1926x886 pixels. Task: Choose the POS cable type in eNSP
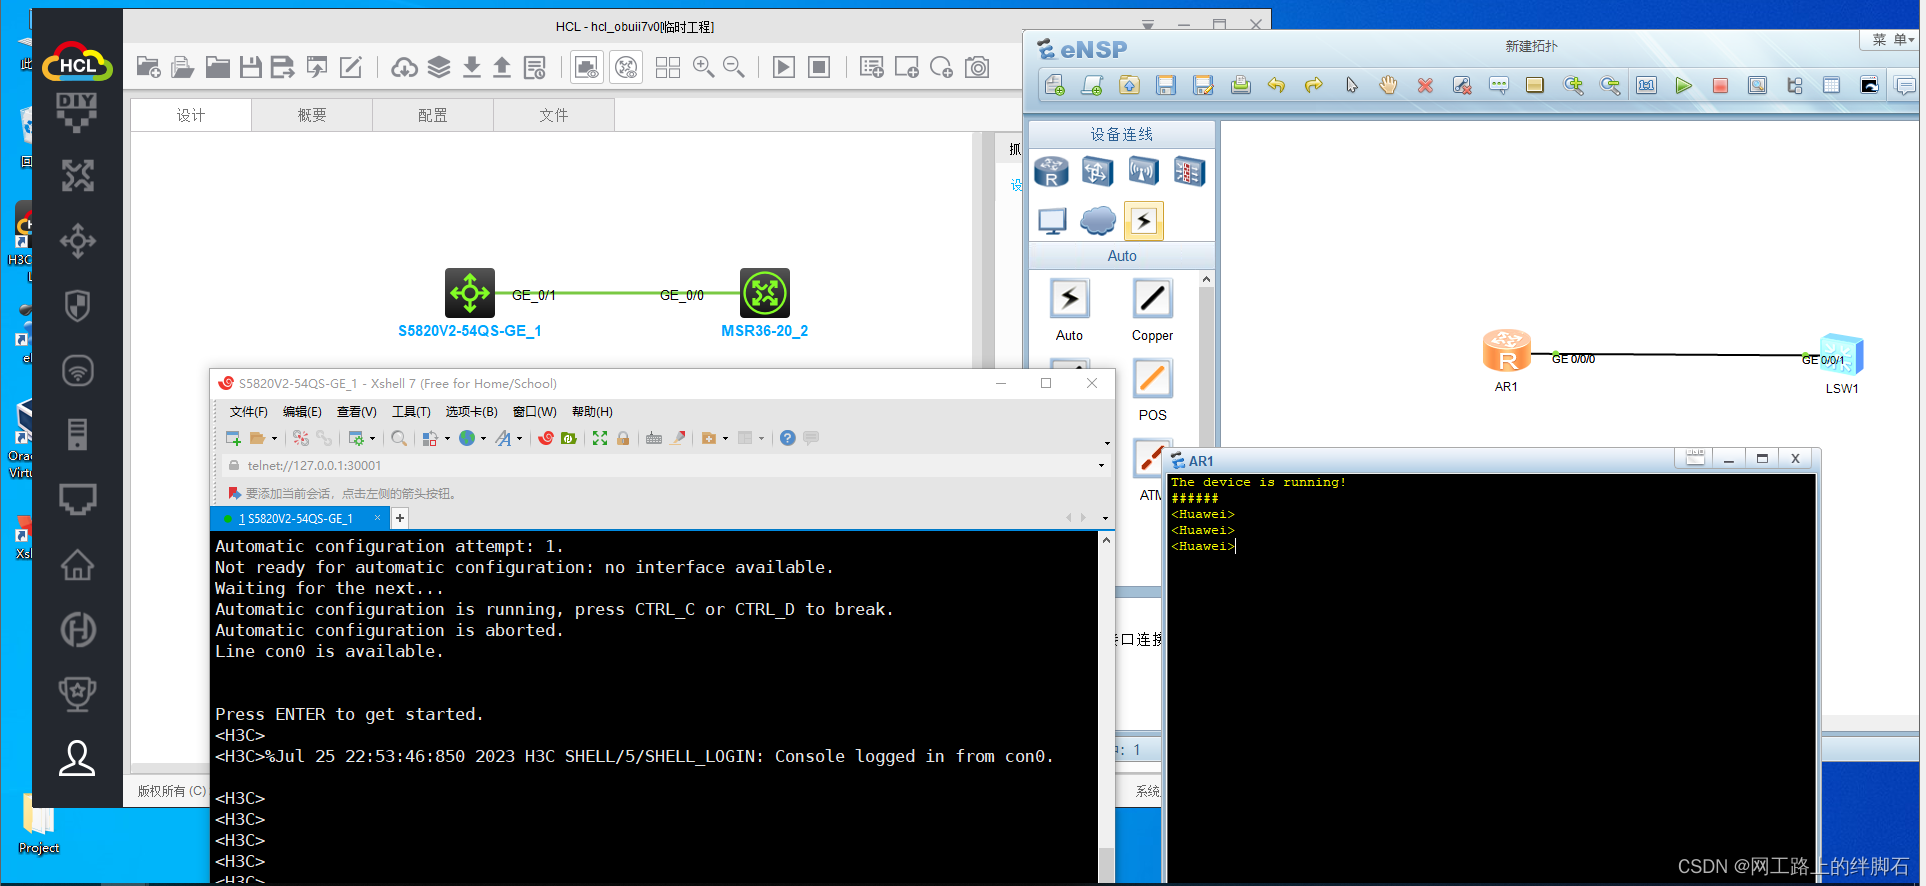pos(1152,379)
